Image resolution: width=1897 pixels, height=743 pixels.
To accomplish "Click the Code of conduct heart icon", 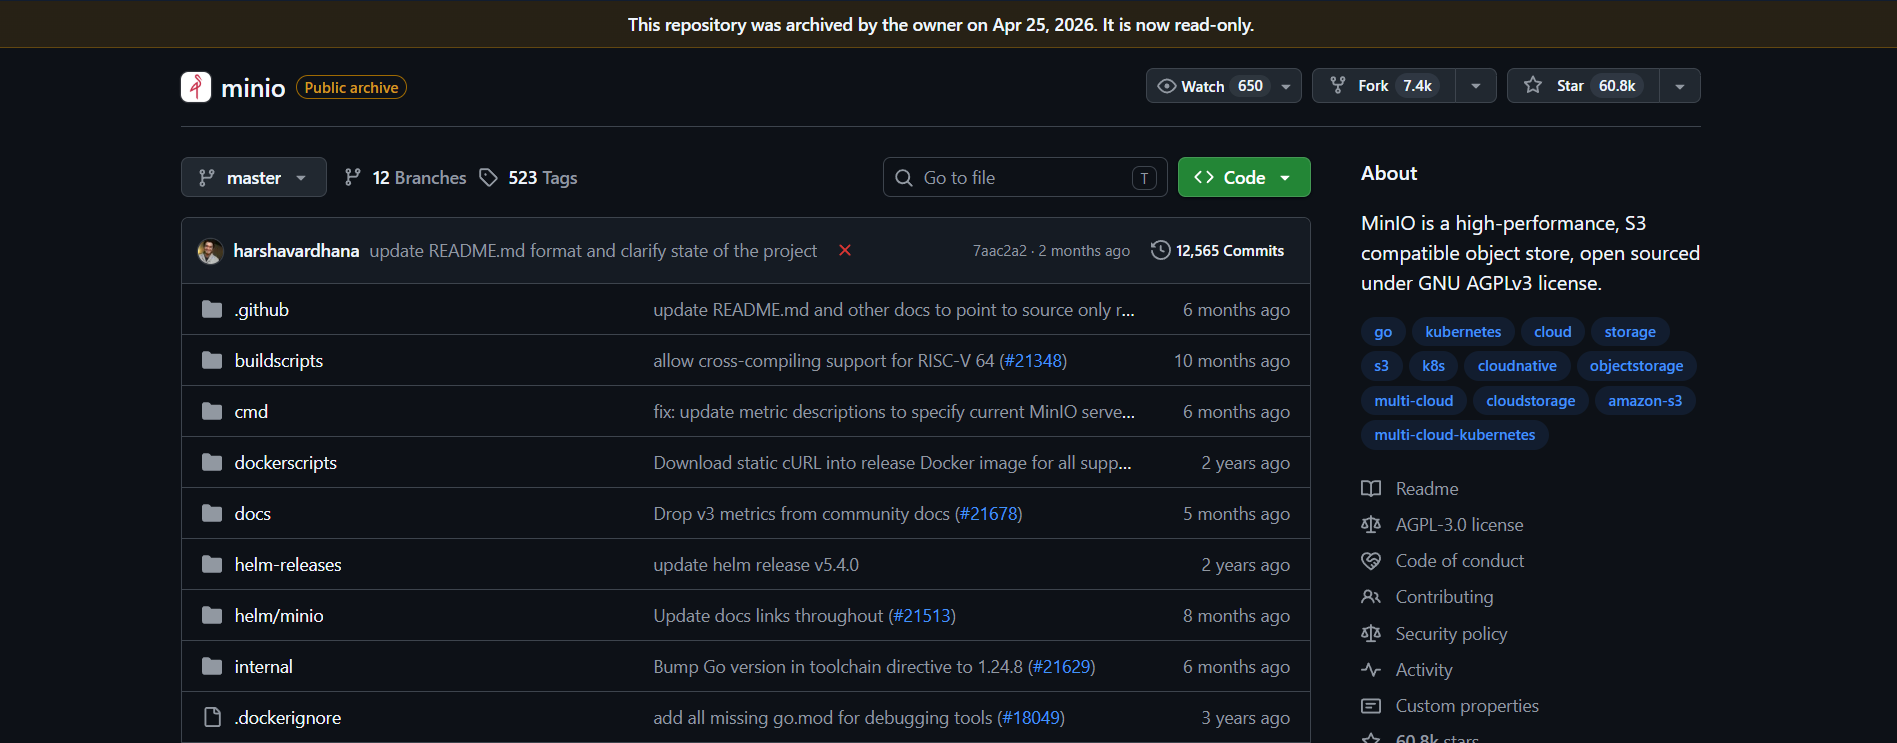I will (x=1371, y=561).
